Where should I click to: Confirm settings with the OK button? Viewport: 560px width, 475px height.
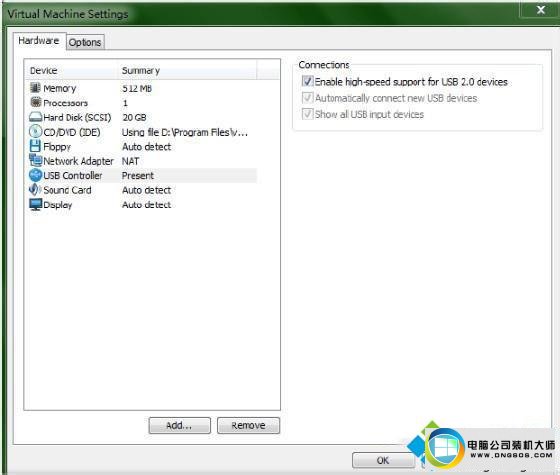pos(383,460)
